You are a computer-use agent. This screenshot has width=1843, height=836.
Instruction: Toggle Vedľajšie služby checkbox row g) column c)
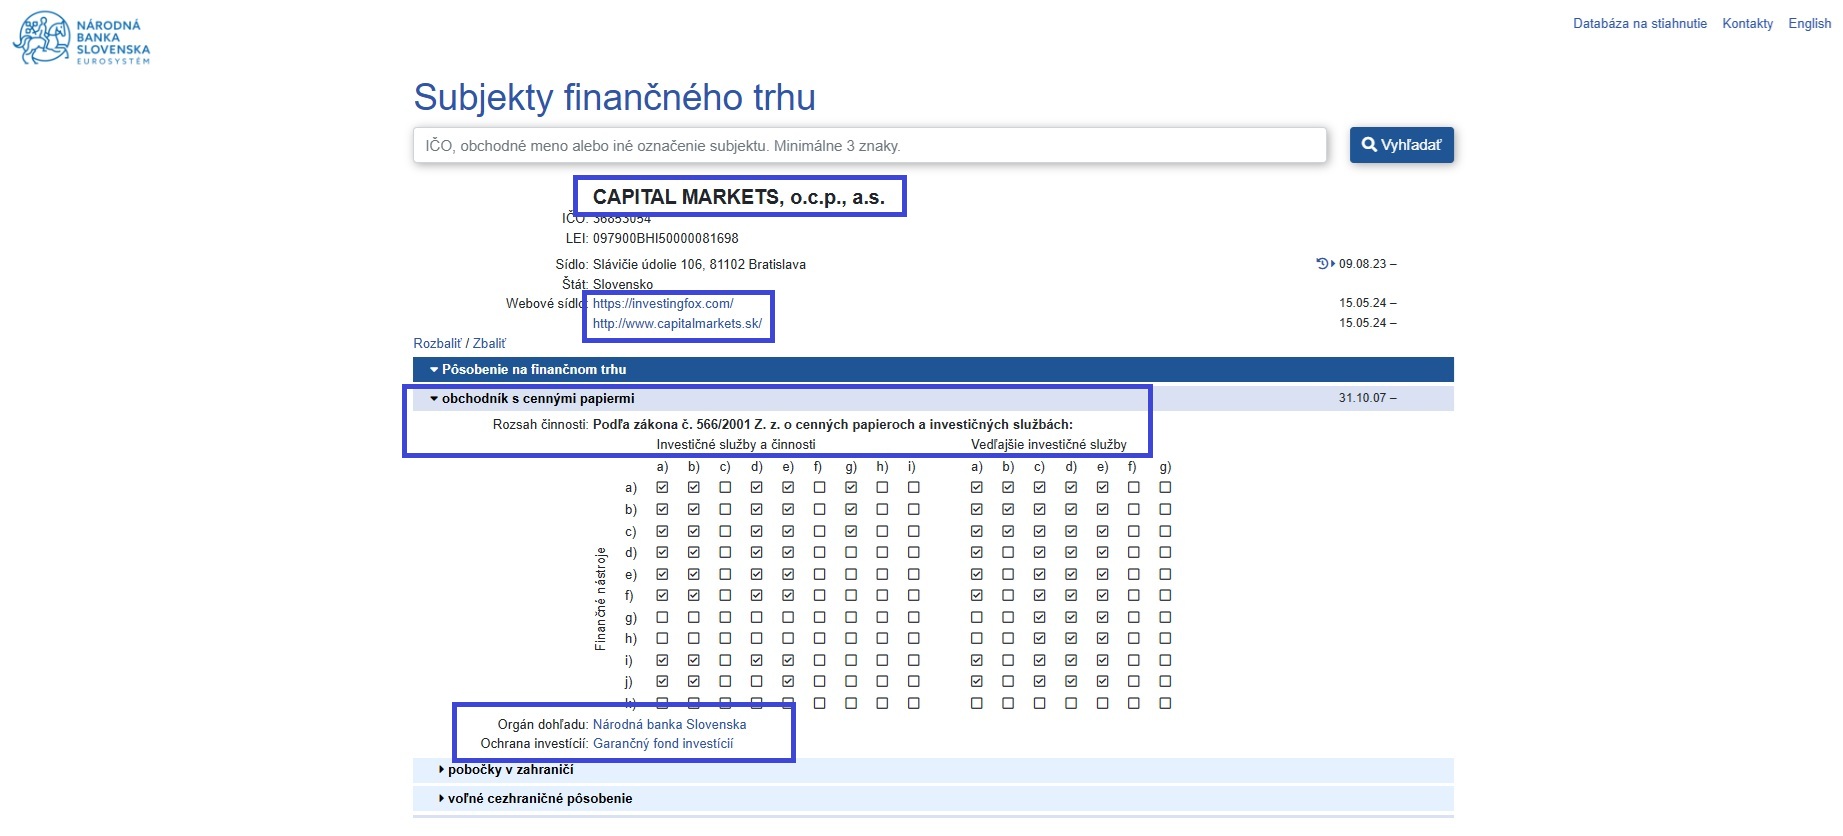[1040, 617]
